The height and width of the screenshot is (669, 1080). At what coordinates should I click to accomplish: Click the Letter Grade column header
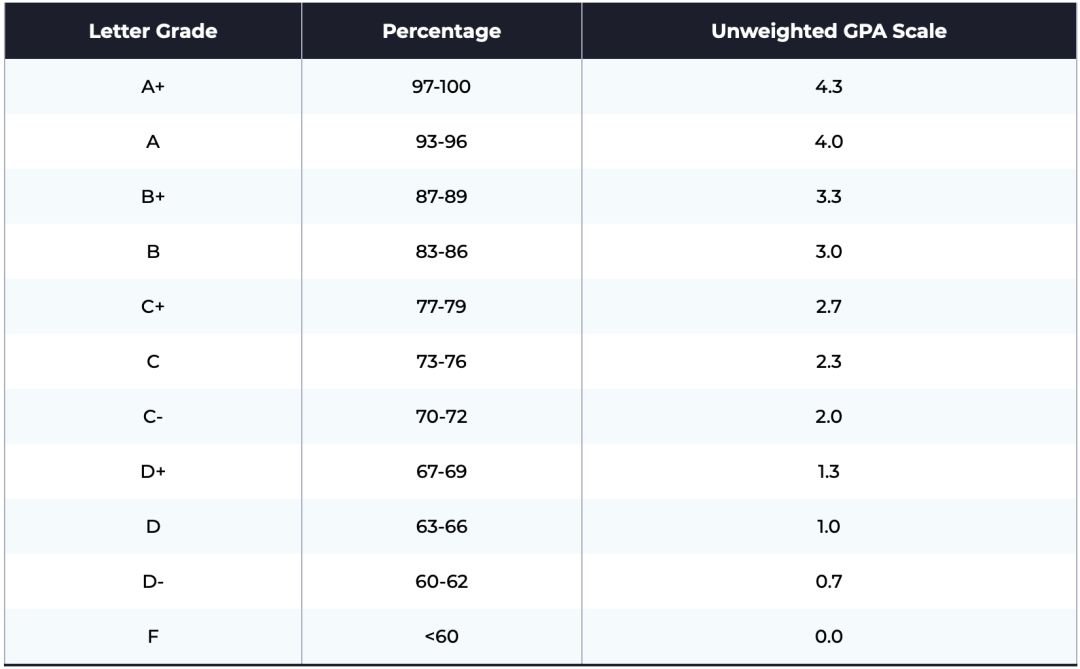pyautogui.click(x=153, y=31)
